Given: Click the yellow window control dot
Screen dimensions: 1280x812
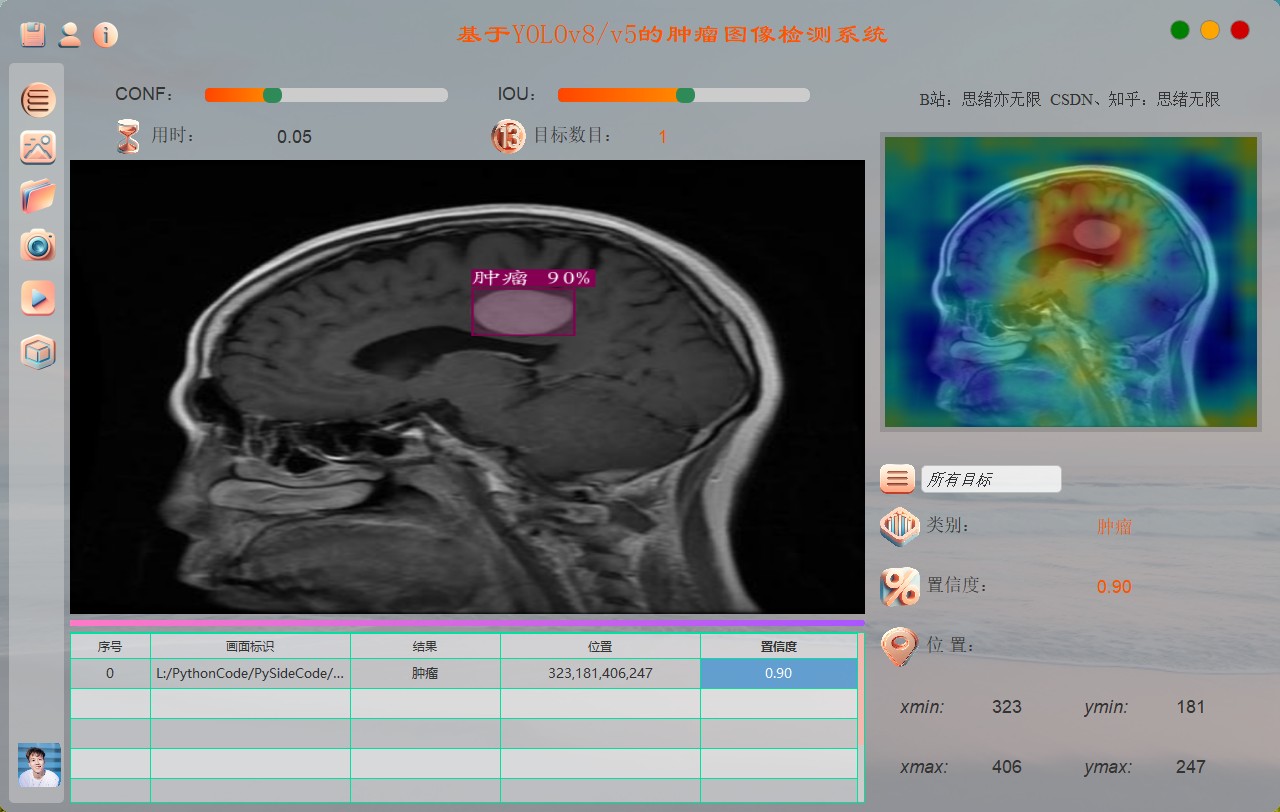Looking at the screenshot, I should pos(1210,30).
